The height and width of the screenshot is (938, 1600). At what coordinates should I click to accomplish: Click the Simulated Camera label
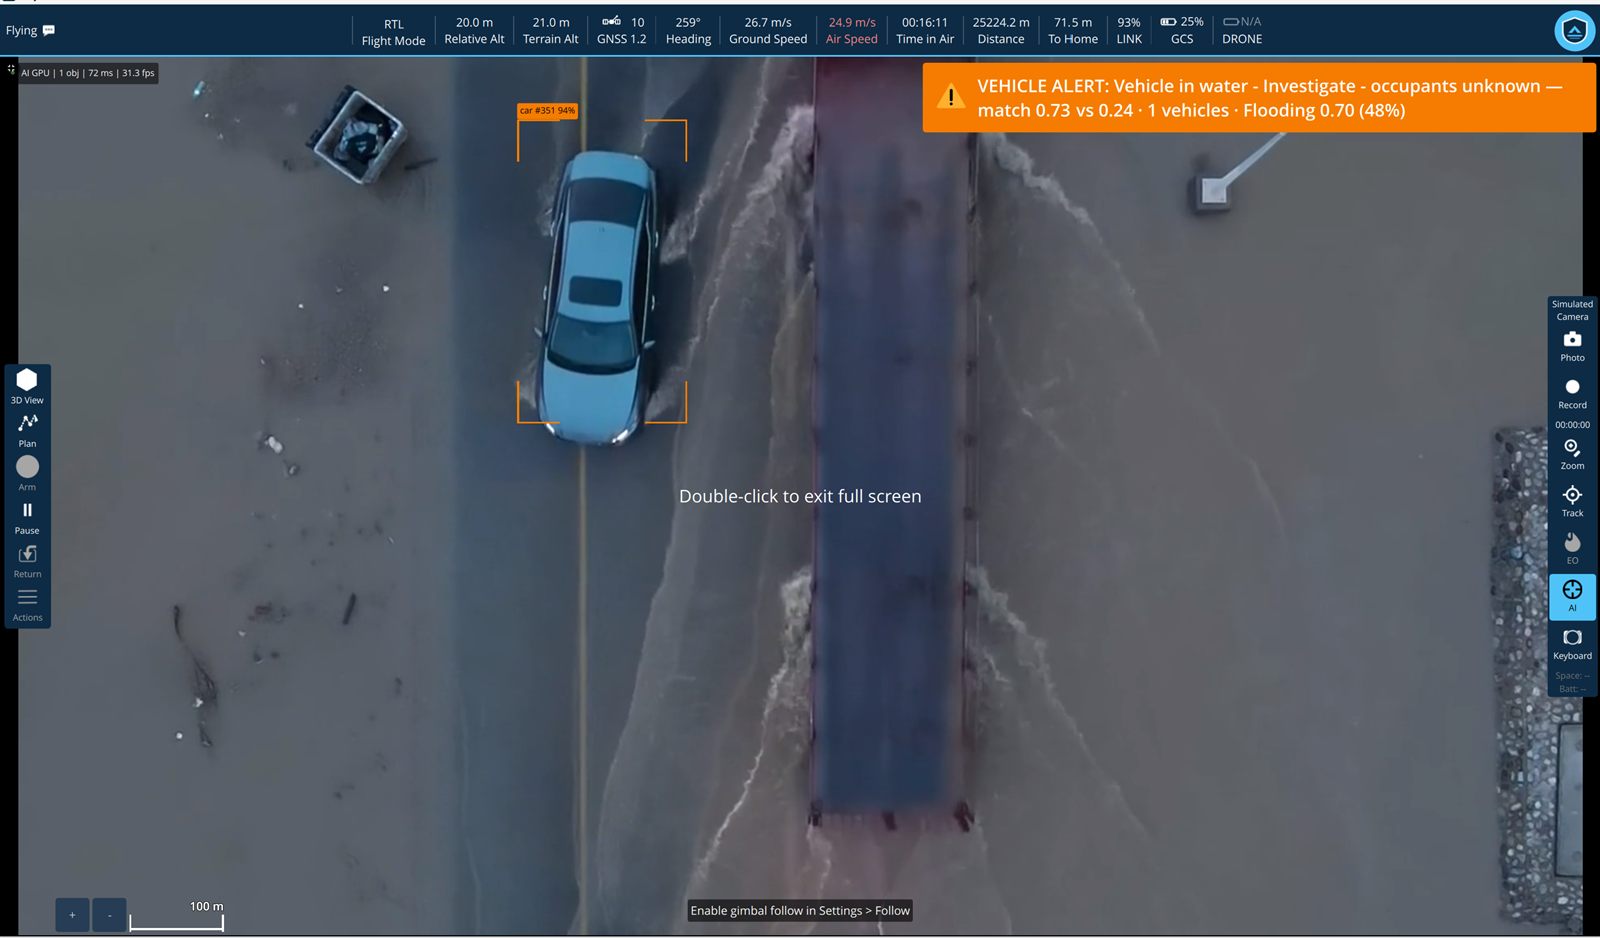(1572, 310)
